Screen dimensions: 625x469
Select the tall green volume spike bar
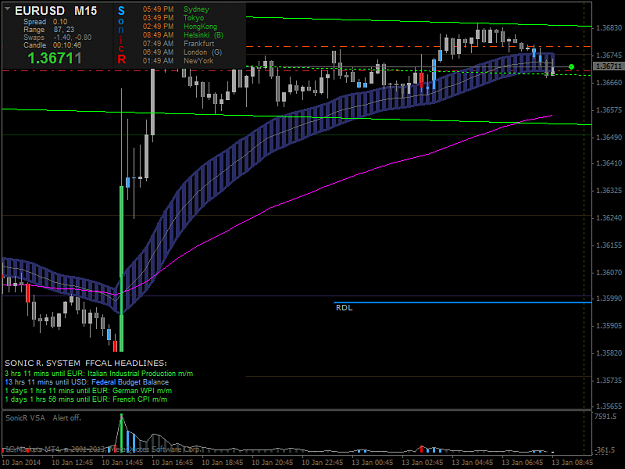pos(122,433)
